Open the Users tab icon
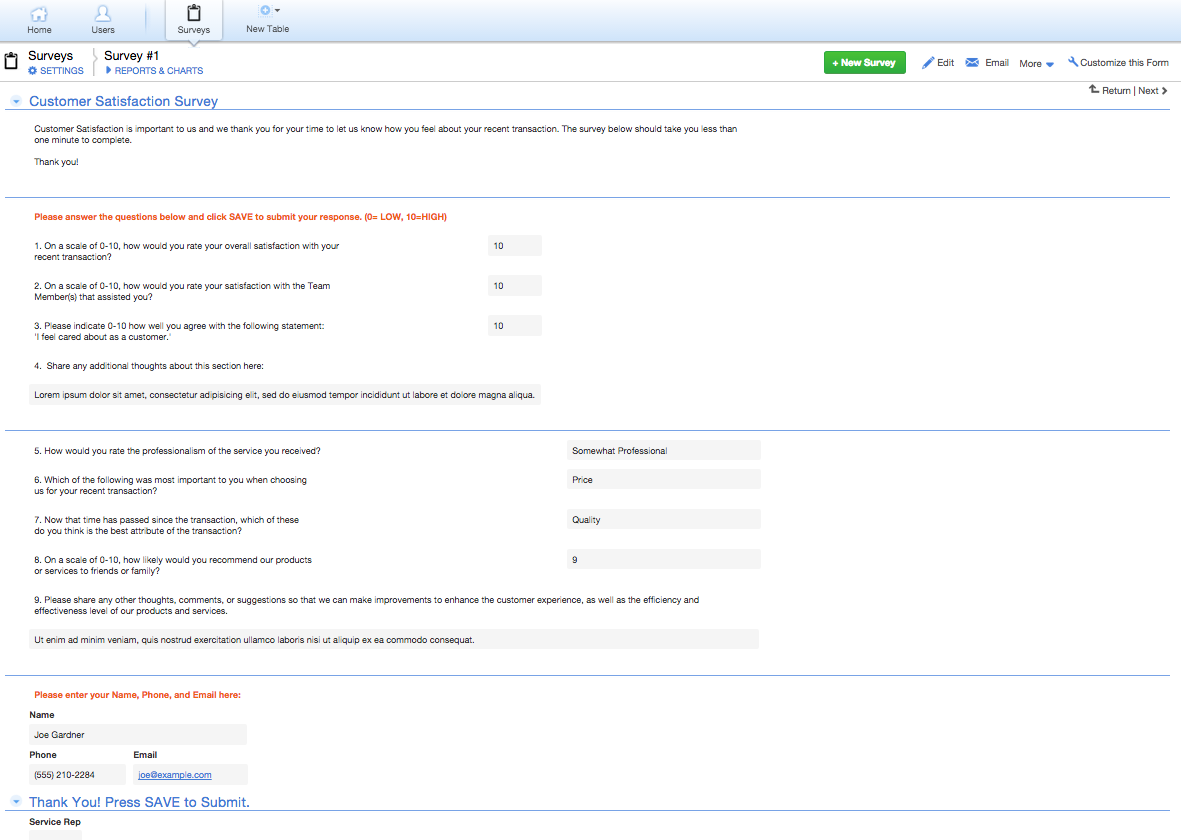 click(102, 14)
